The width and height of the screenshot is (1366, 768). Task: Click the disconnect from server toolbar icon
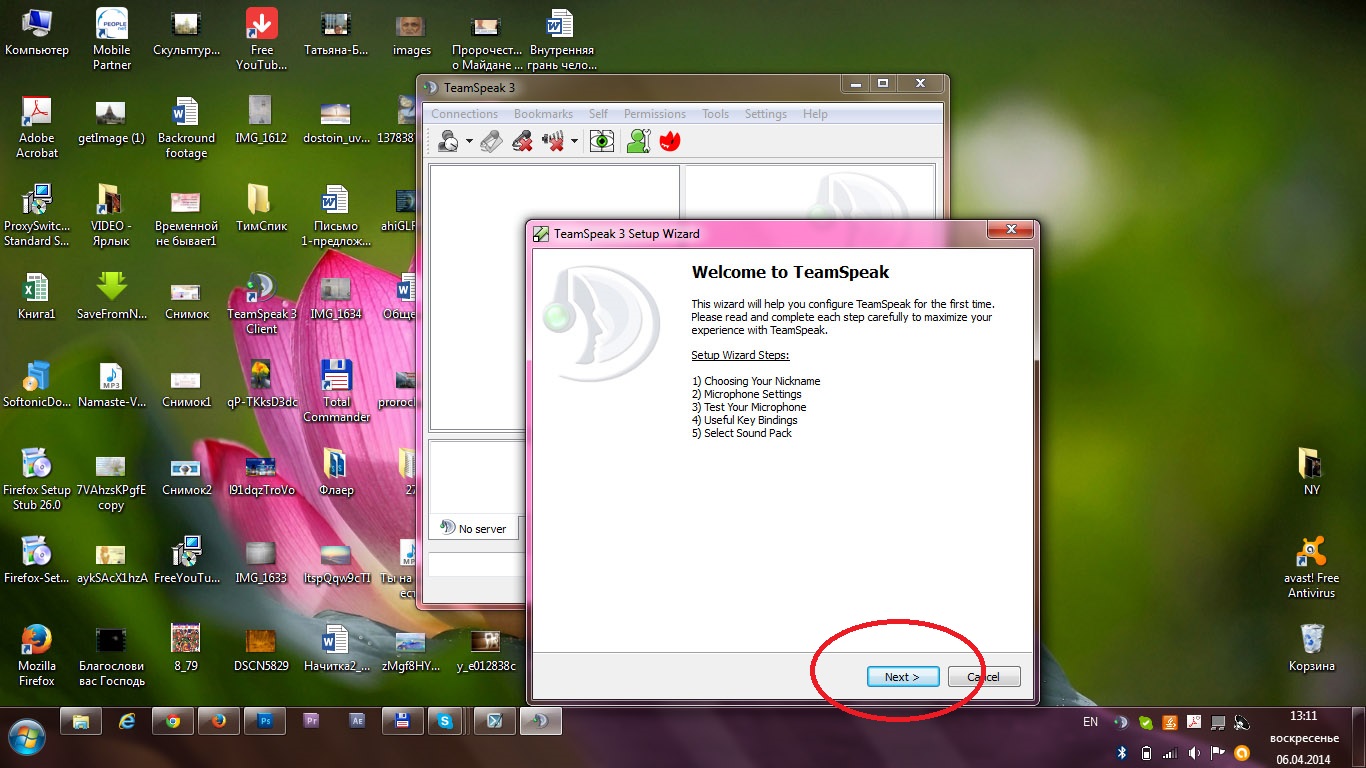click(x=491, y=141)
